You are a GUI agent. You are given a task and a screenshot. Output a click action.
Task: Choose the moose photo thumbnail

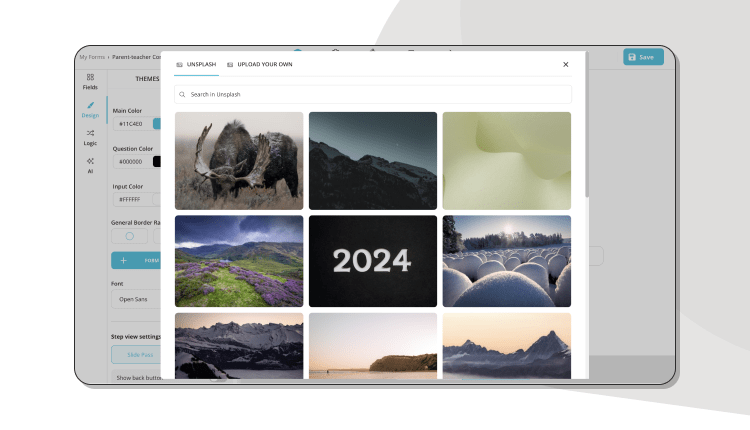(239, 160)
